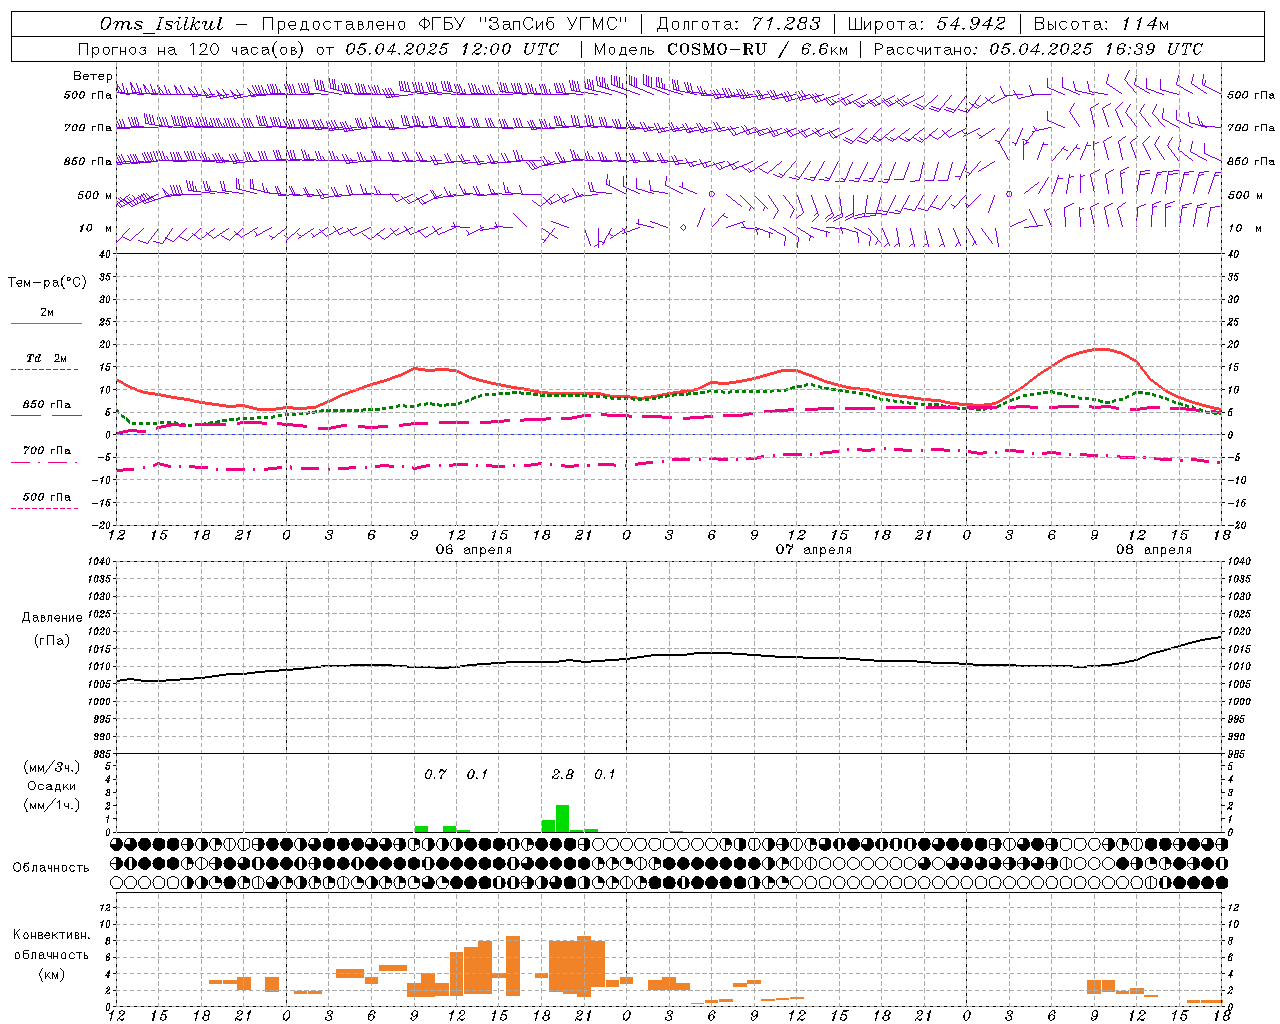Click the Облачность row label
Viewport: 1280px width, 1024px height.
(x=51, y=867)
